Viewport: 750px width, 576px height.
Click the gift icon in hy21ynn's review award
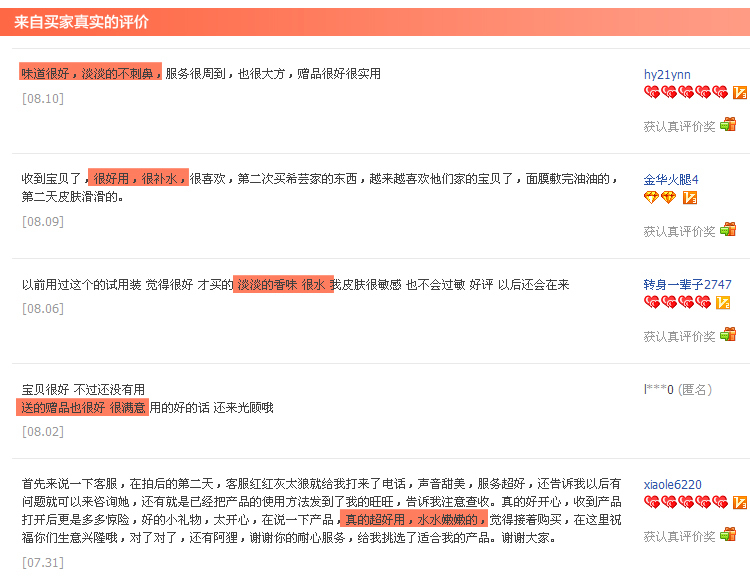point(728,124)
